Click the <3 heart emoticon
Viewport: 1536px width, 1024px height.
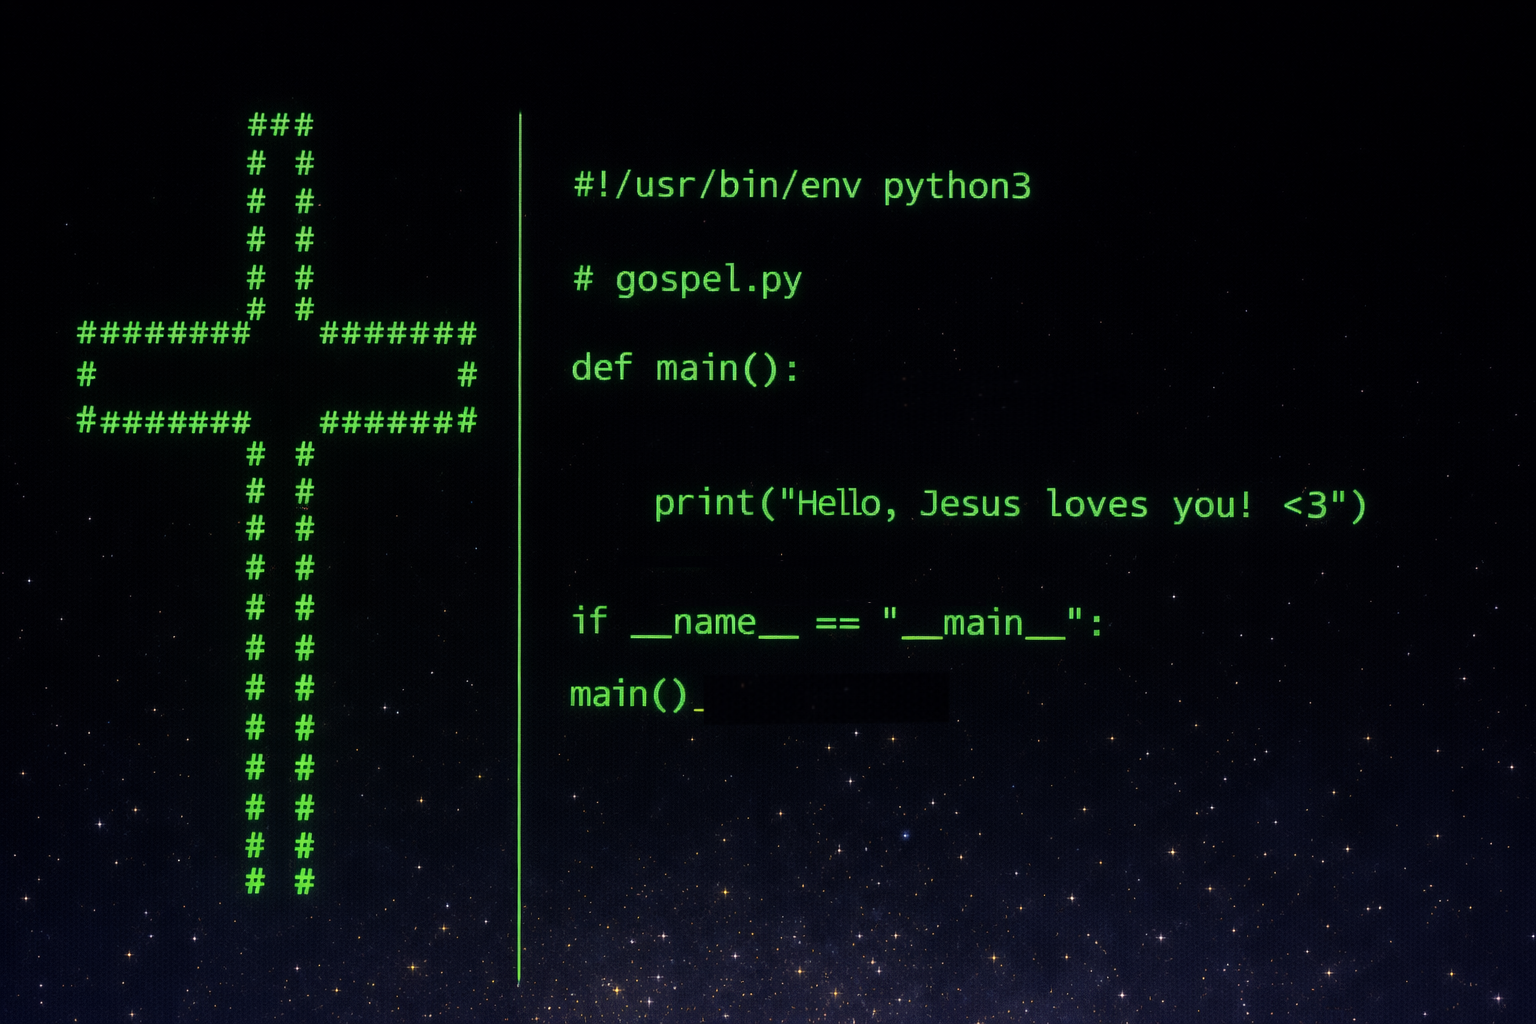(1306, 505)
